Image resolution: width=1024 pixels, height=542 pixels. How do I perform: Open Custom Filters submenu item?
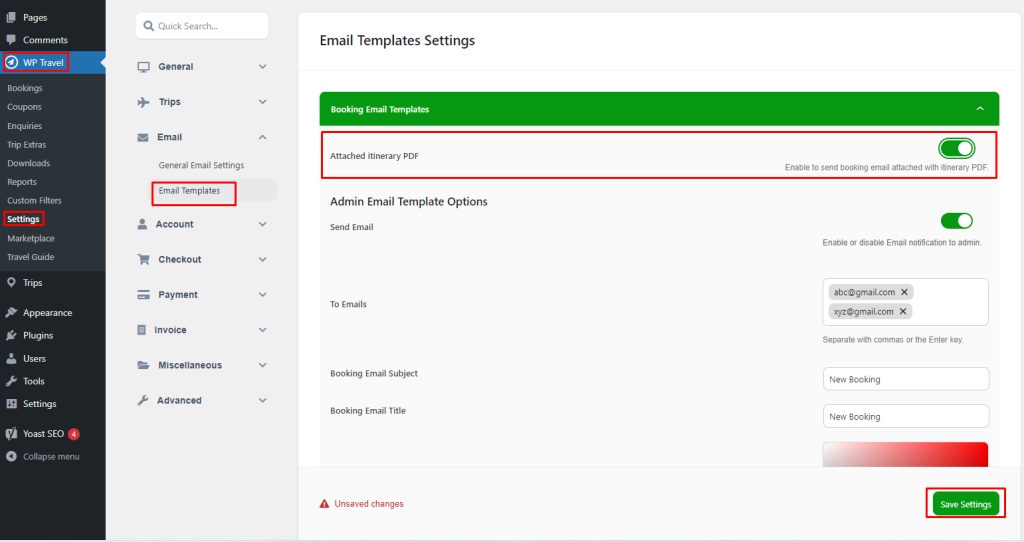[34, 200]
